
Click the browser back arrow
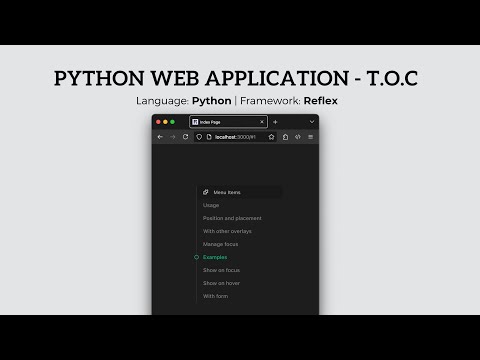[160, 137]
